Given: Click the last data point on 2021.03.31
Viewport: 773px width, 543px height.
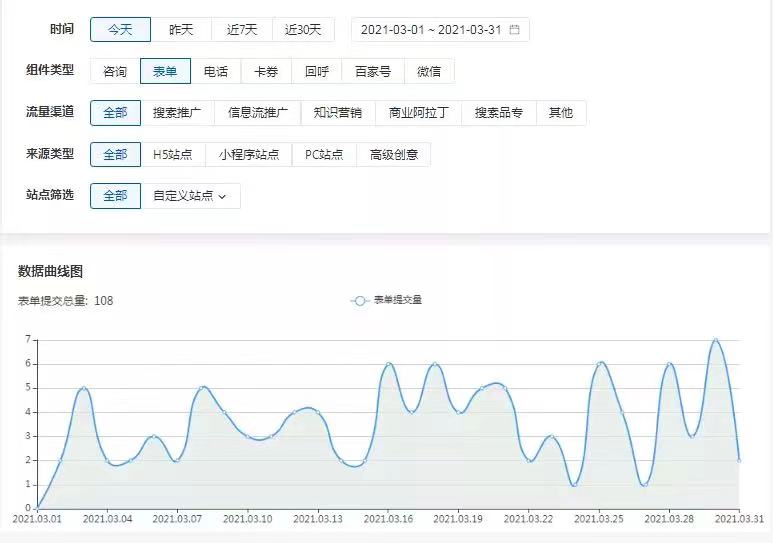Looking at the screenshot, I should [739, 460].
